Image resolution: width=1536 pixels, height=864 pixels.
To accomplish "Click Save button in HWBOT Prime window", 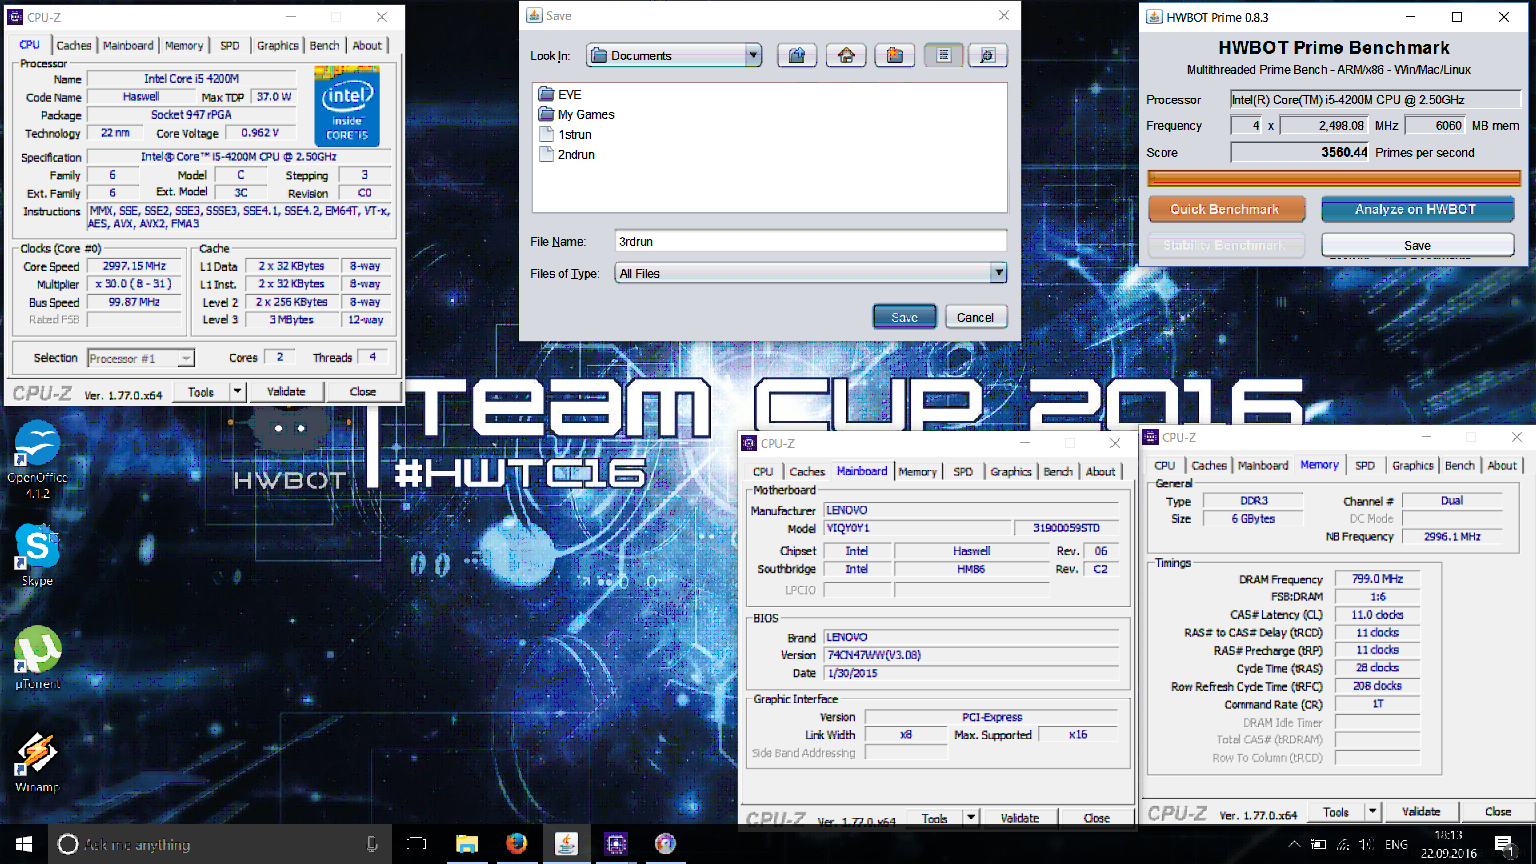I will point(1417,245).
